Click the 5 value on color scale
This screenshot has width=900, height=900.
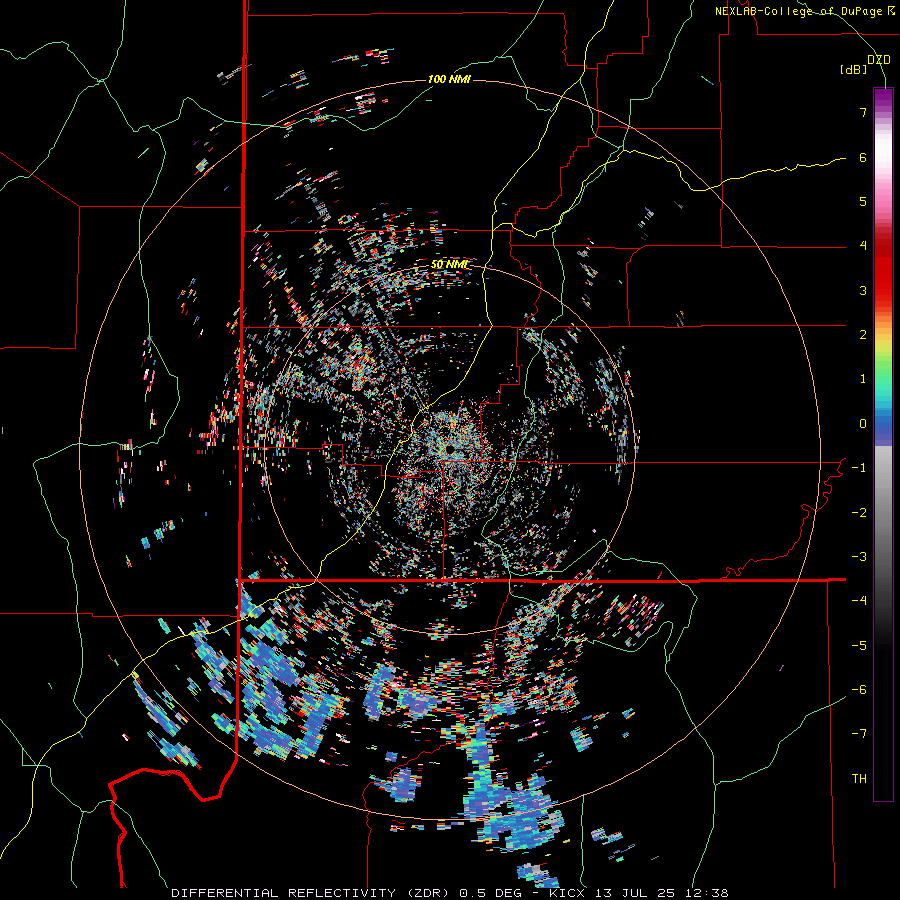tap(863, 201)
